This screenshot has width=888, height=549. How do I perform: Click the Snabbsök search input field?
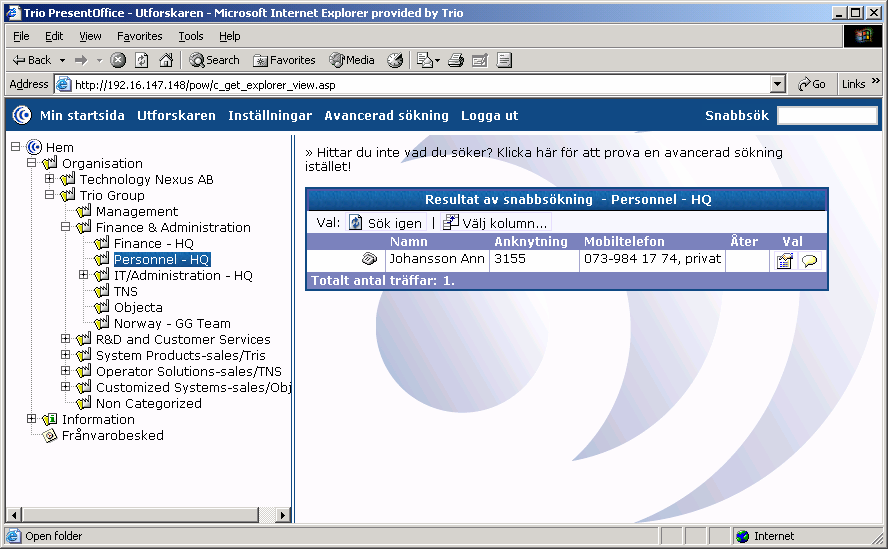[x=827, y=116]
